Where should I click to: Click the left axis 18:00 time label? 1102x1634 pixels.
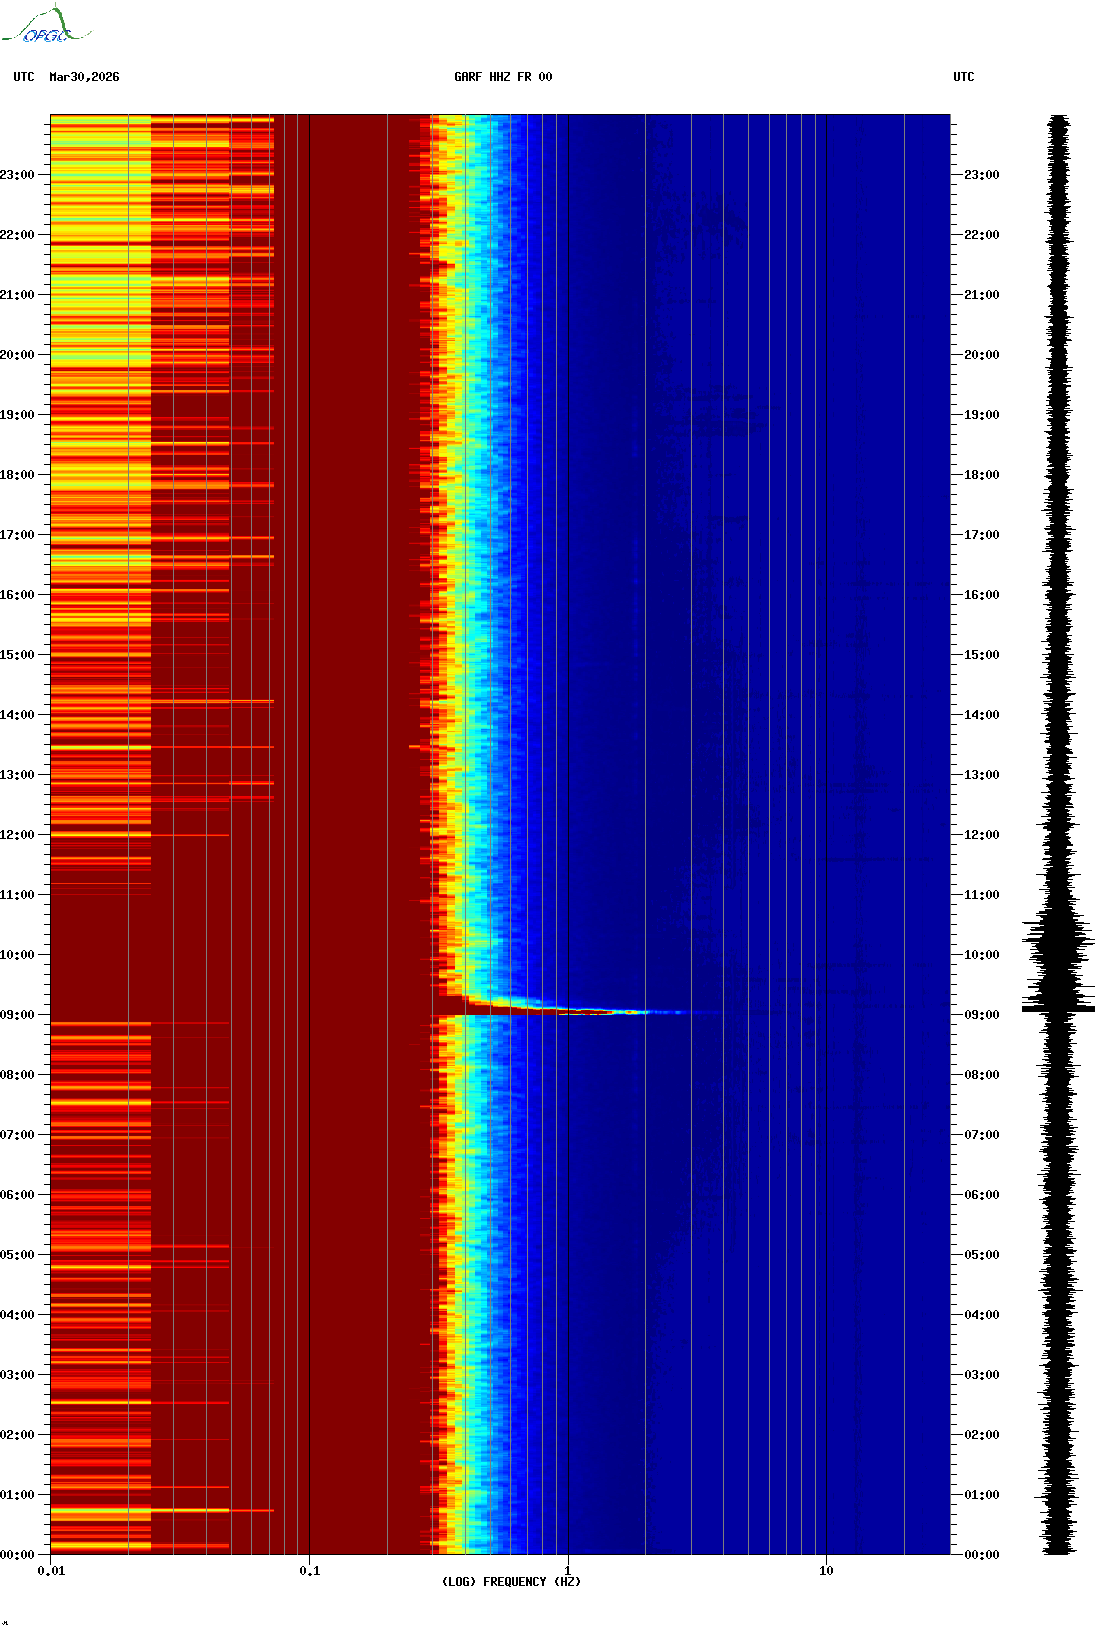click(x=17, y=475)
